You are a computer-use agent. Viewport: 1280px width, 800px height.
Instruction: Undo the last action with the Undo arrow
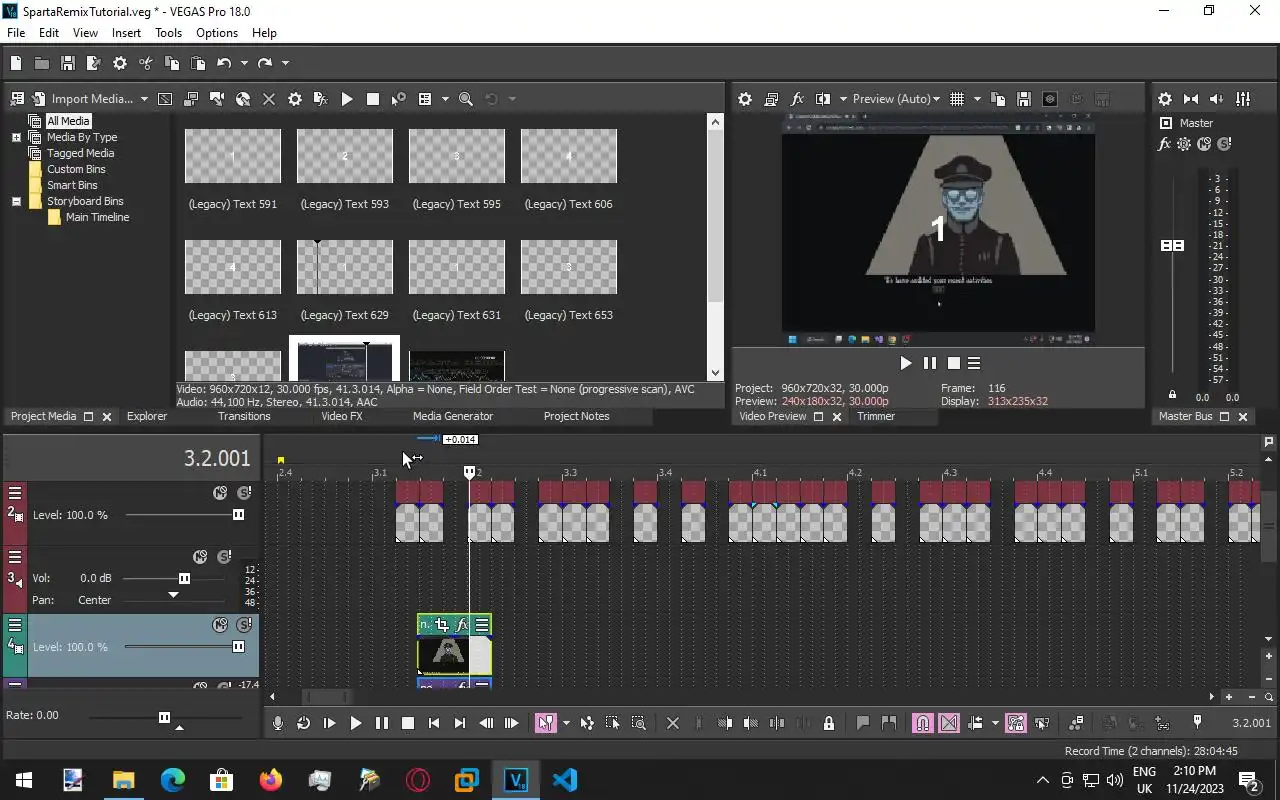(224, 63)
